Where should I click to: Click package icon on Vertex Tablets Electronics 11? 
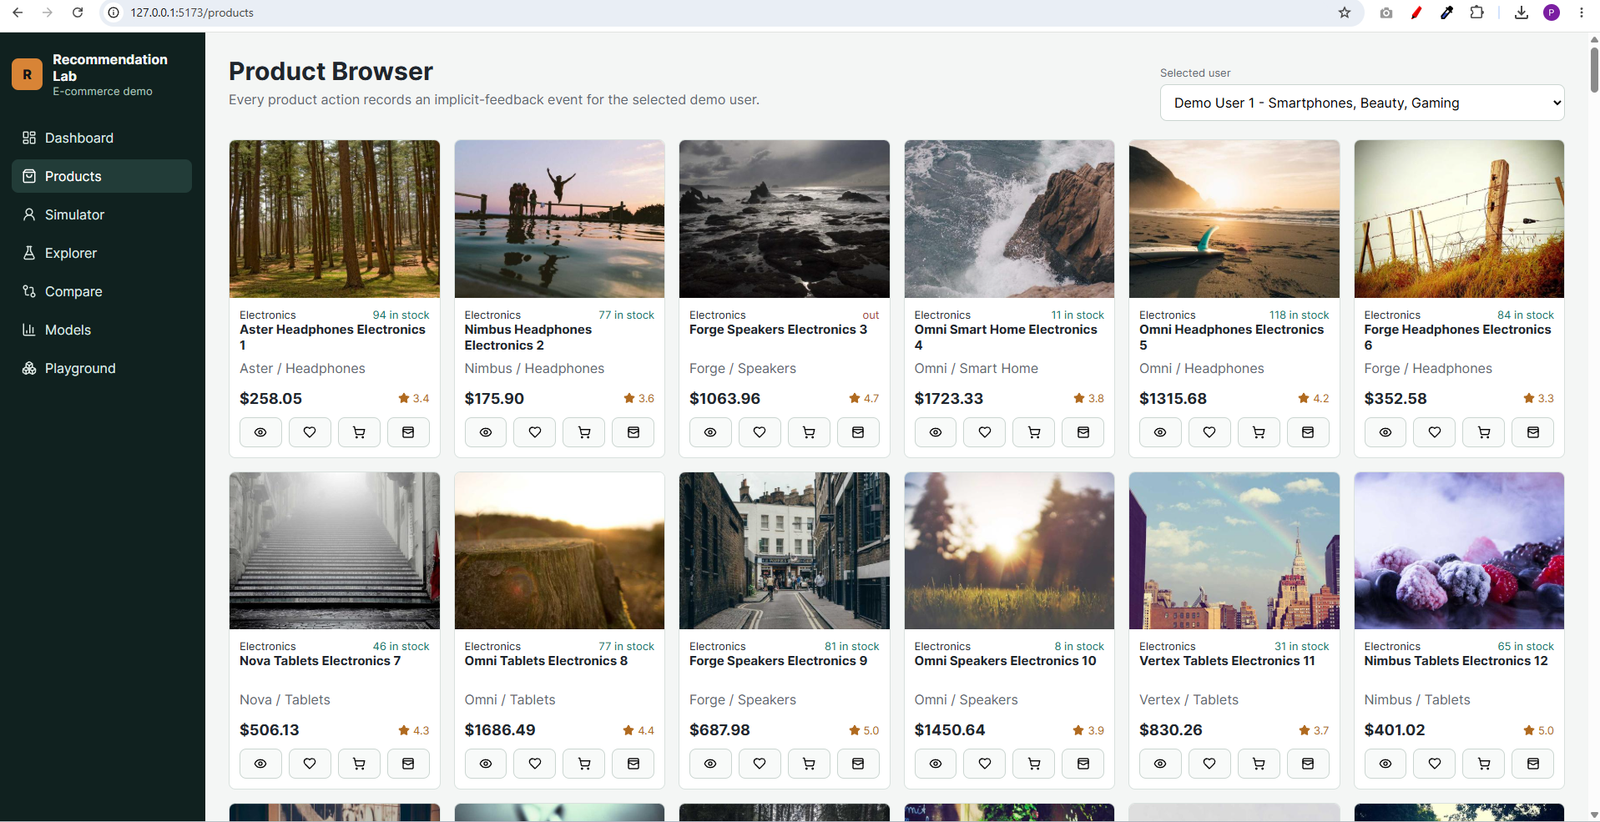pos(1308,763)
